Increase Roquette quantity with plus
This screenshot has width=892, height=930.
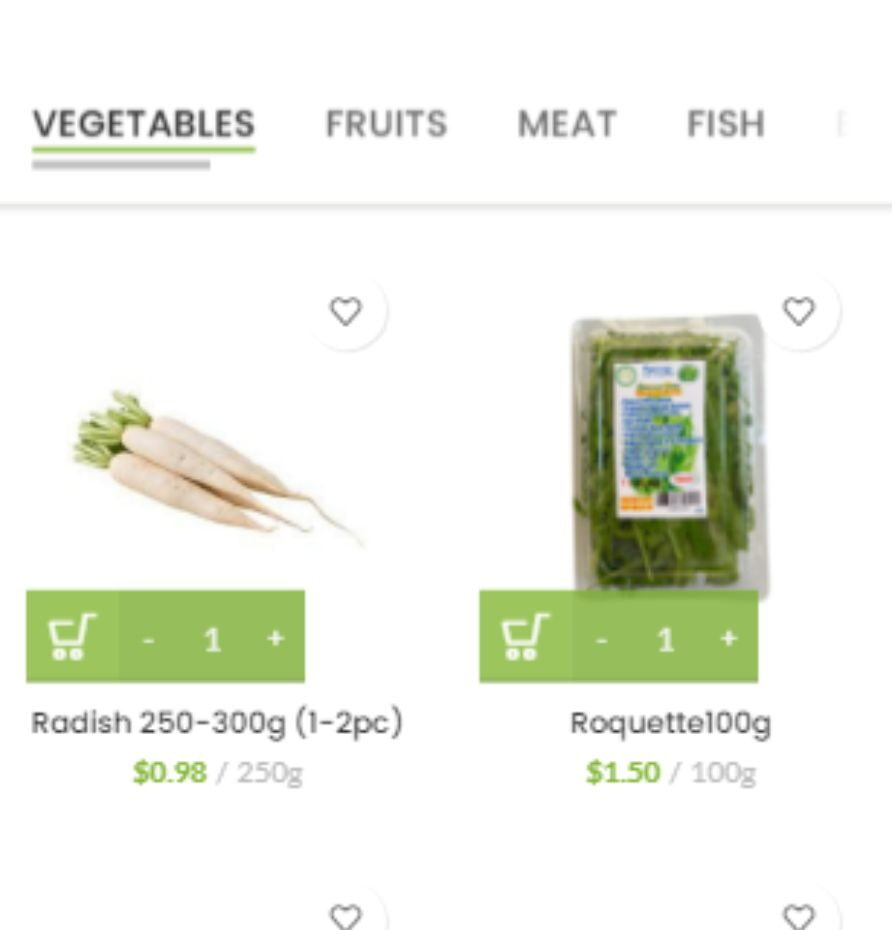(728, 638)
